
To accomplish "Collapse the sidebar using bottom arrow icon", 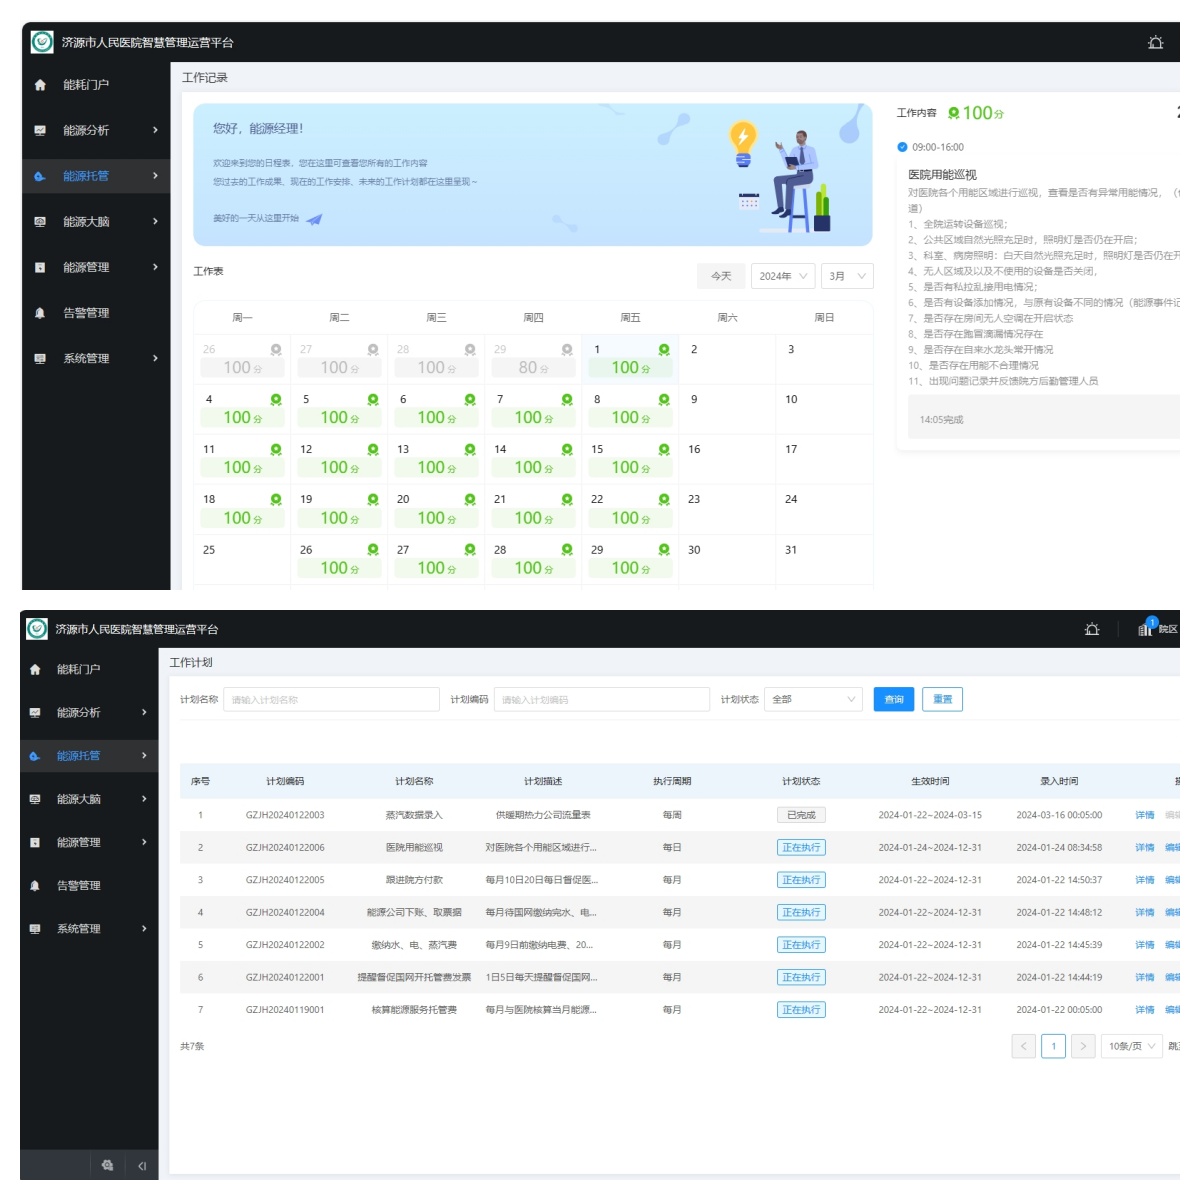I will [x=142, y=1166].
